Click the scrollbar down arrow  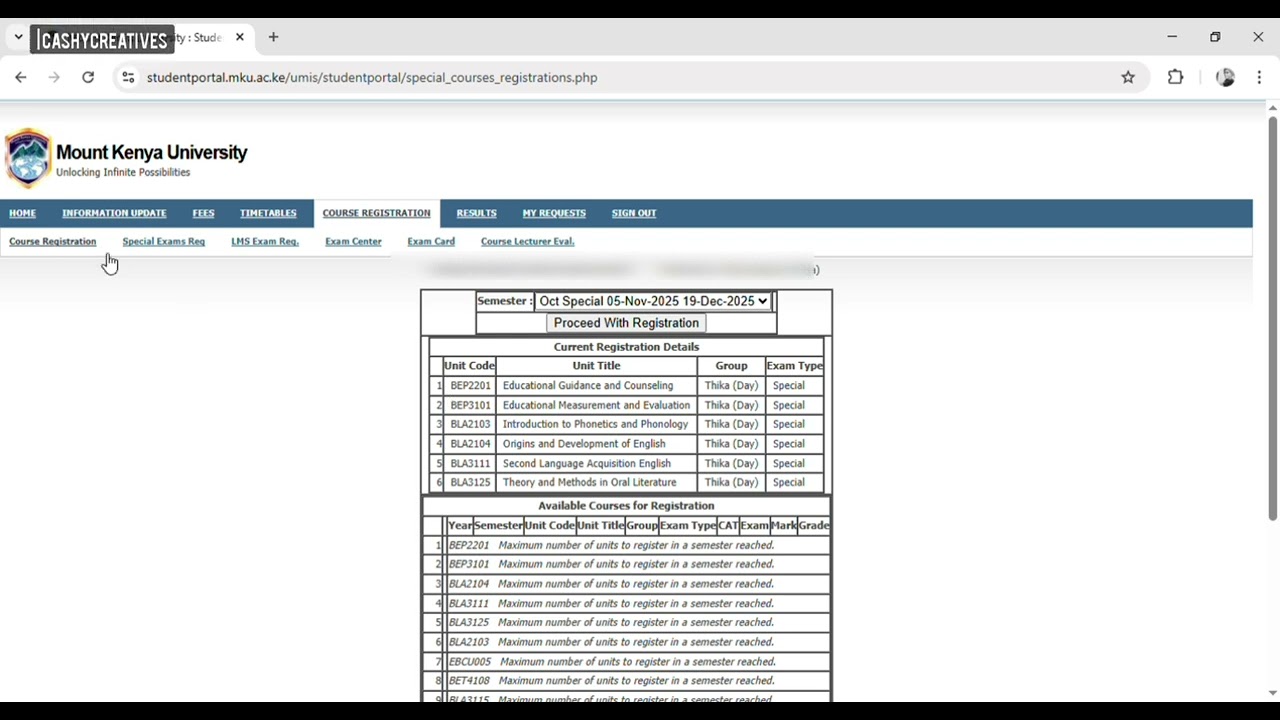1273,692
